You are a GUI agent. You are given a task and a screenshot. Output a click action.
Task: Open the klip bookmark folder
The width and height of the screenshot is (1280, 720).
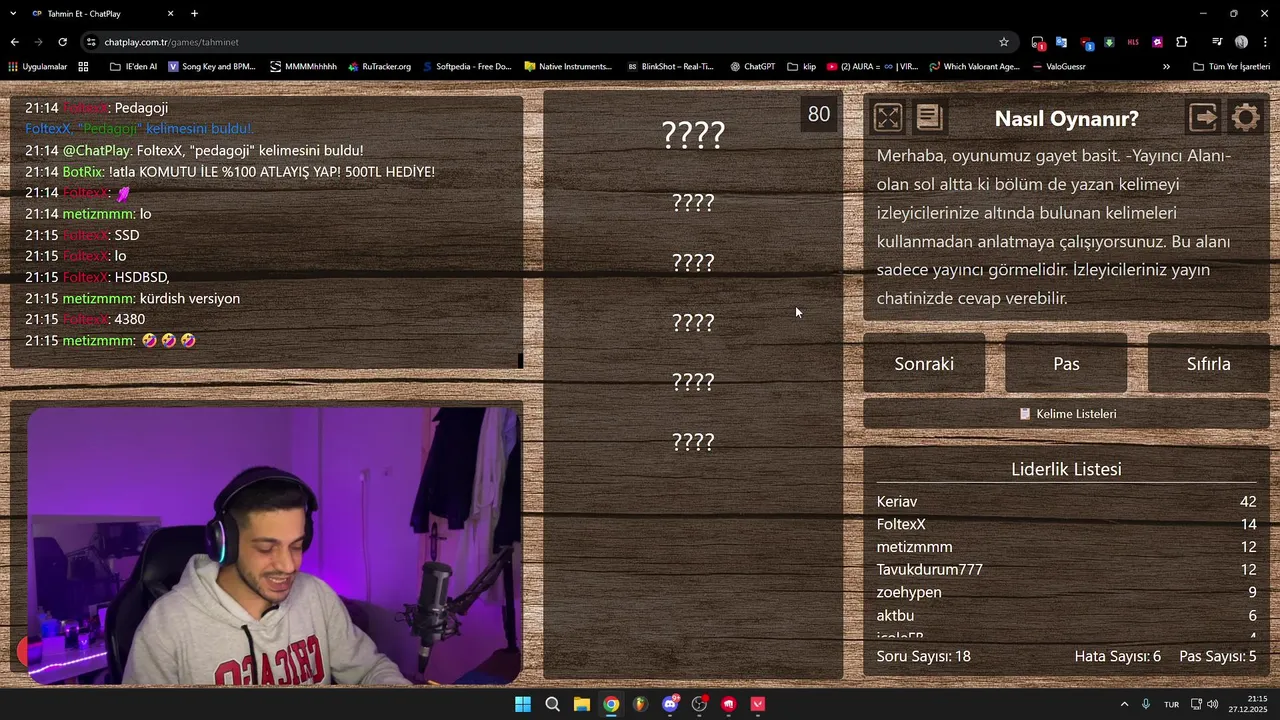click(x=802, y=67)
